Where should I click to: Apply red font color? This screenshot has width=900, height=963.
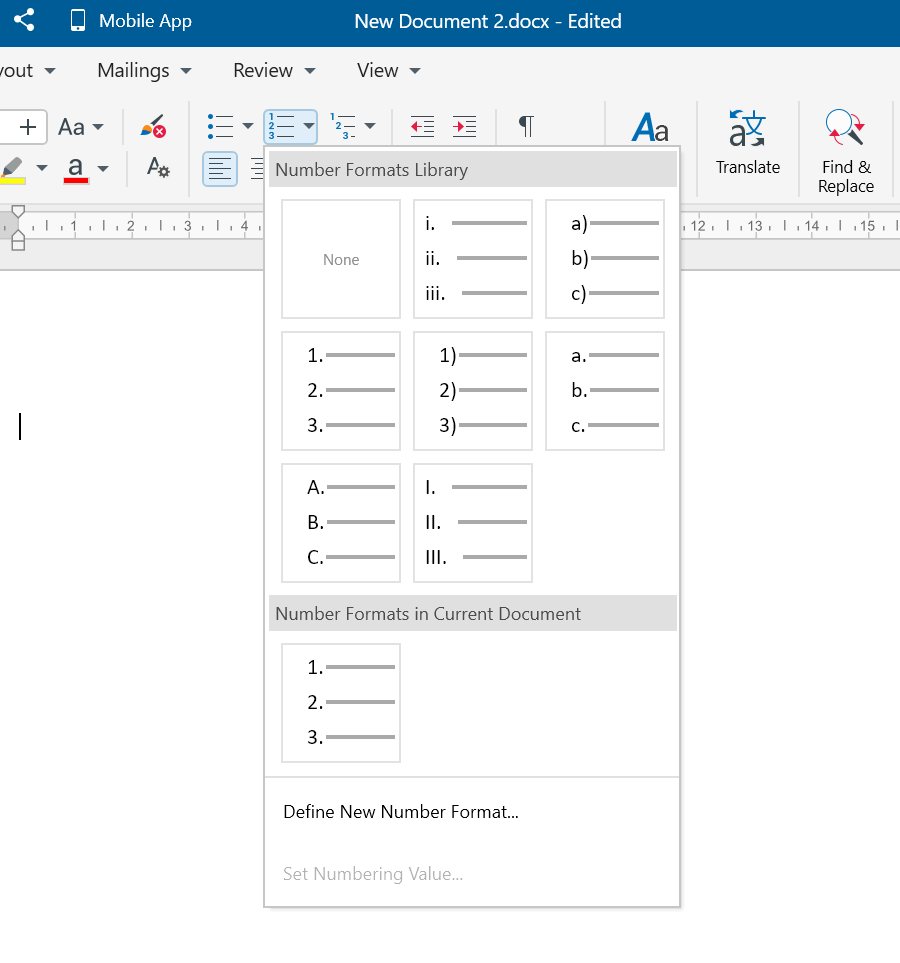(76, 170)
